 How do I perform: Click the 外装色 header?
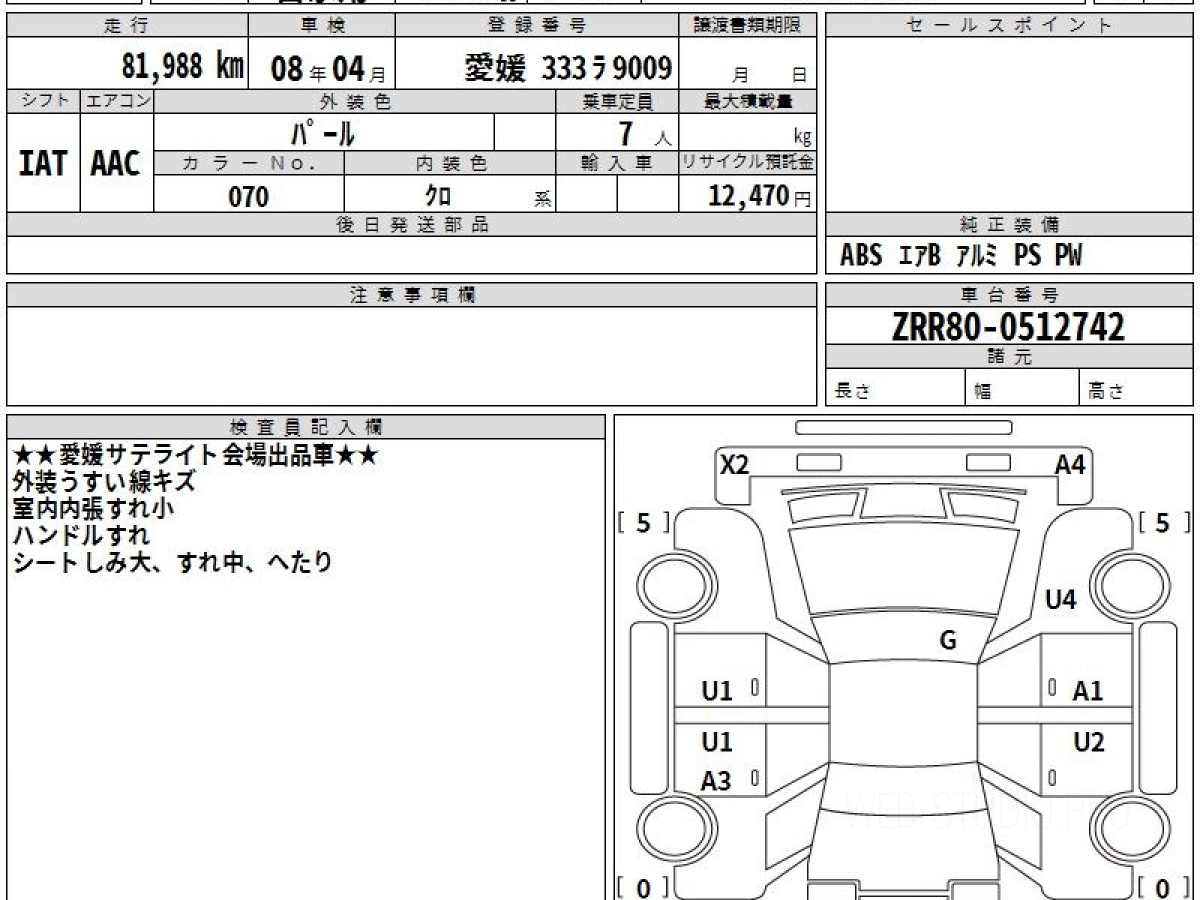click(x=355, y=101)
